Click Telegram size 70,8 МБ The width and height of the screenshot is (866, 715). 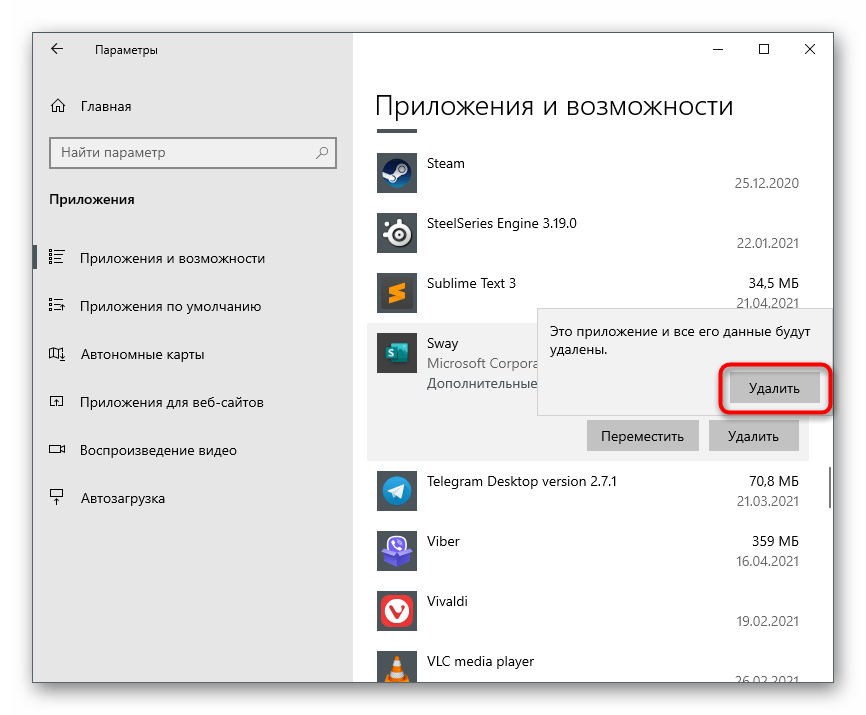click(x=774, y=481)
